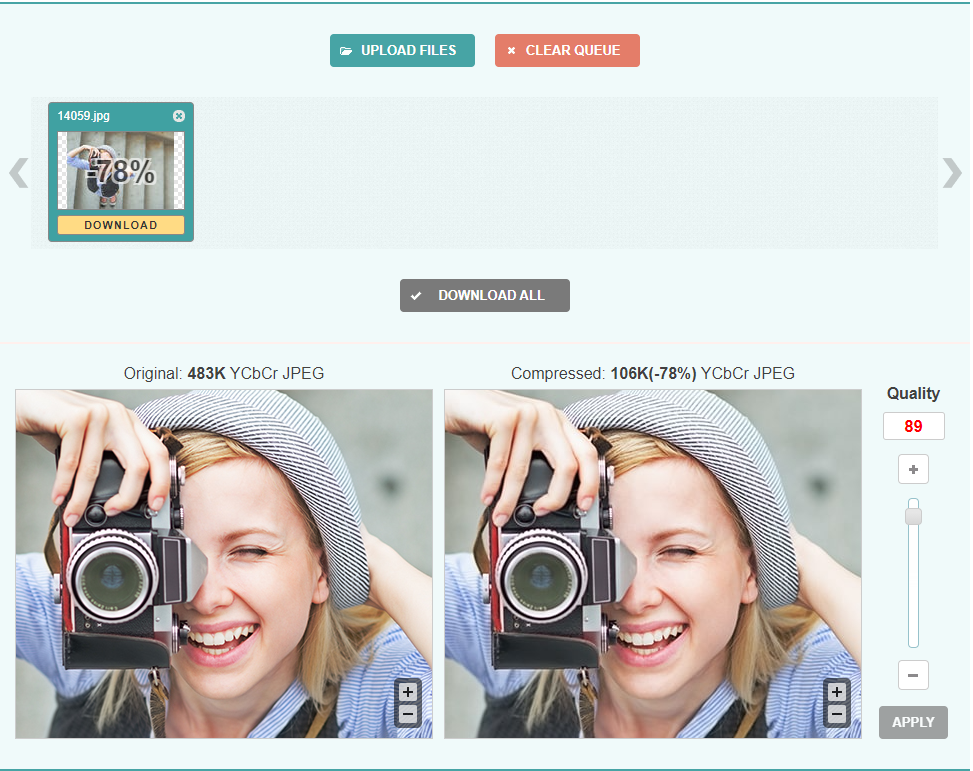The height and width of the screenshot is (771, 973).
Task: Click the checkmark icon on Download All
Action: coord(417,295)
